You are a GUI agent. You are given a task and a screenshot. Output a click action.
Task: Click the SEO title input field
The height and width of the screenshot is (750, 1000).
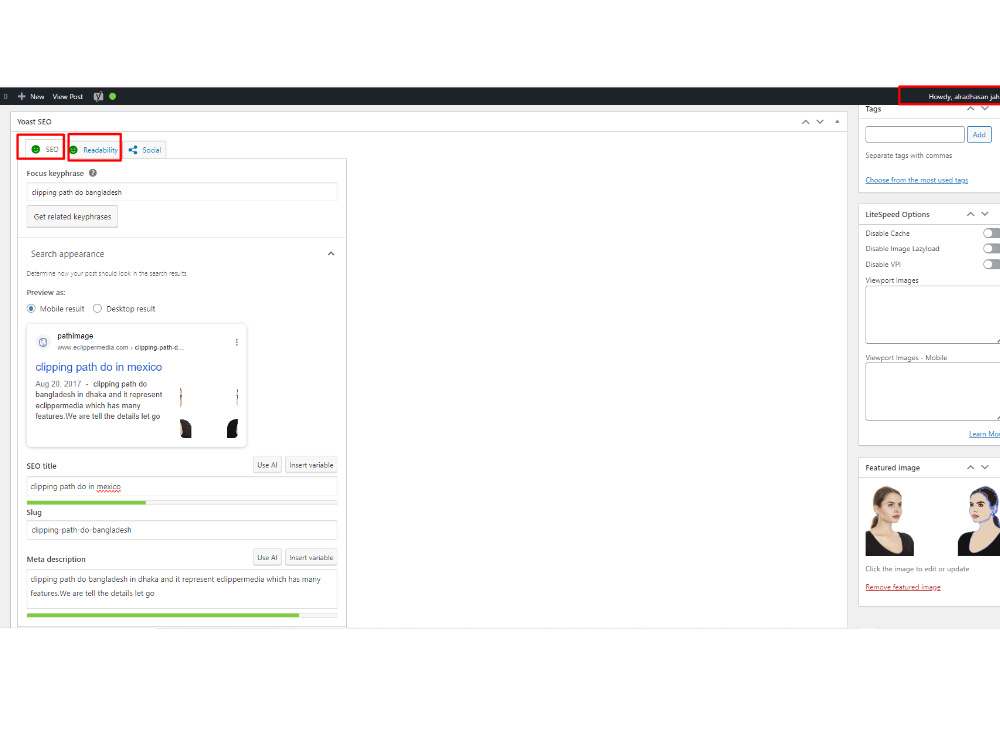pyautogui.click(x=182, y=487)
